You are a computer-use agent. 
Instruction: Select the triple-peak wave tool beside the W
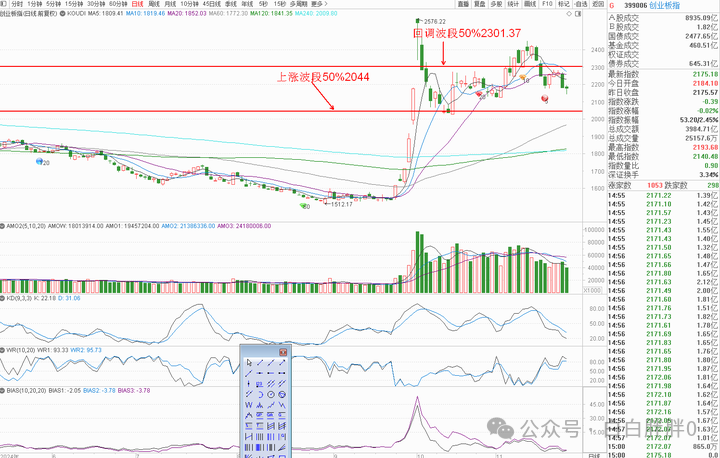point(260,405)
